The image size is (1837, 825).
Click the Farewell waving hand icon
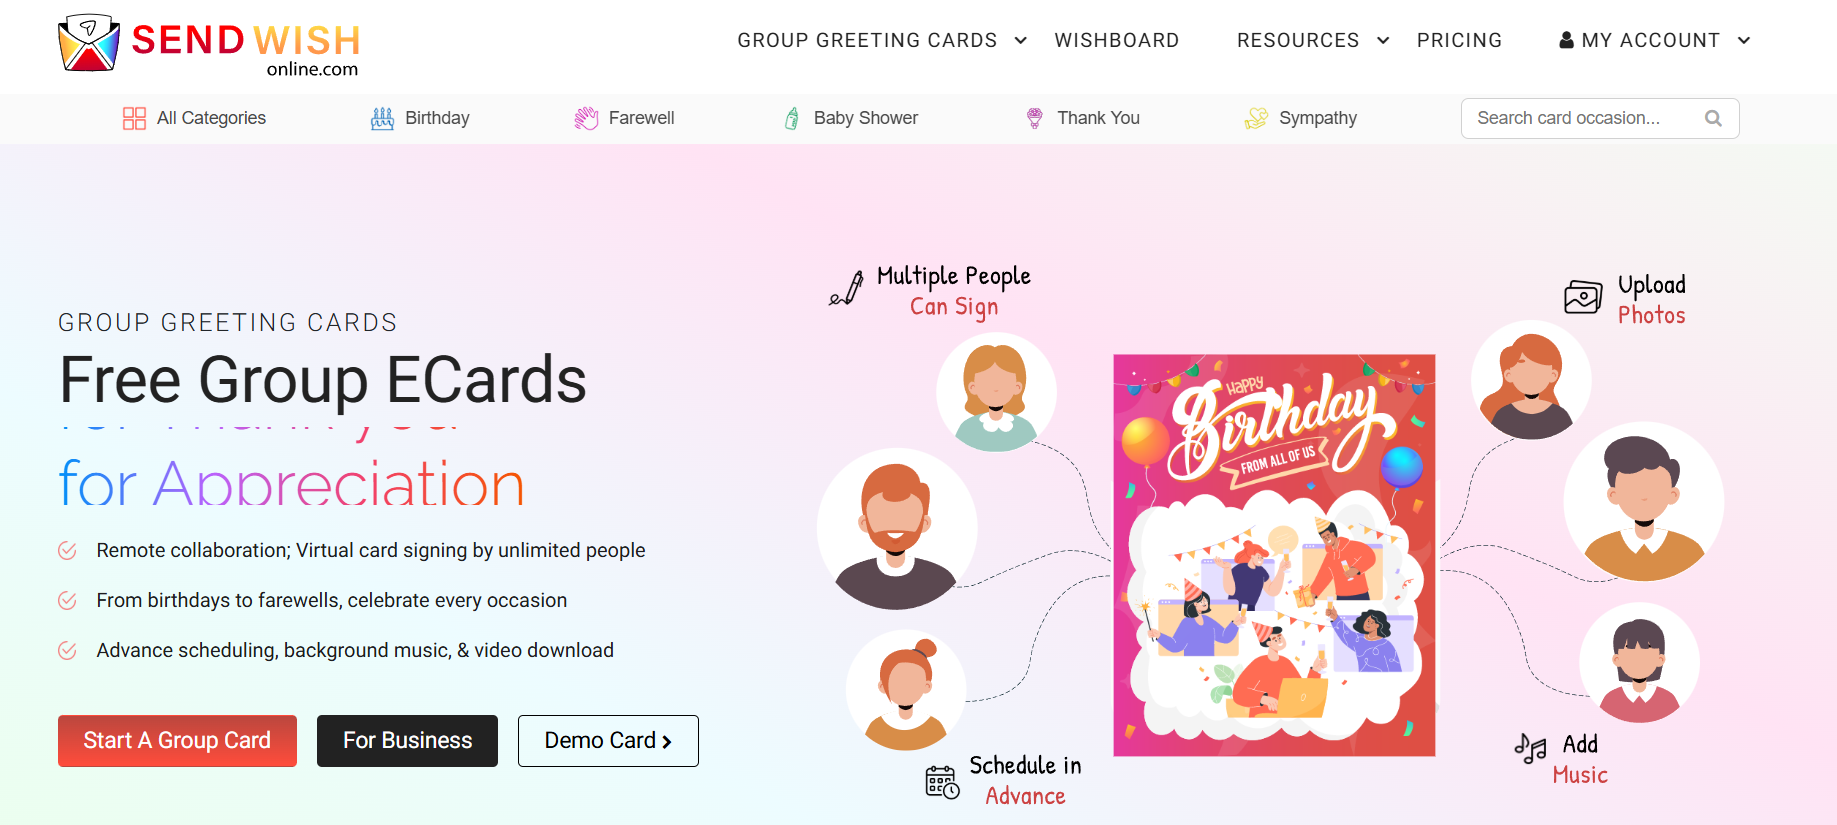click(586, 118)
